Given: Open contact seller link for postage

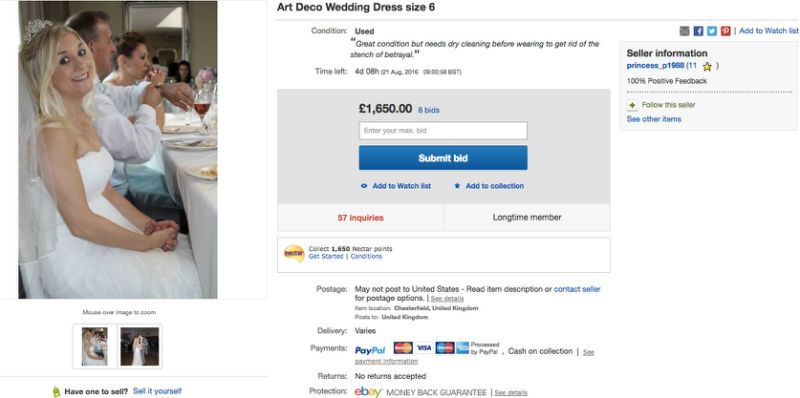Looking at the screenshot, I should [577, 289].
